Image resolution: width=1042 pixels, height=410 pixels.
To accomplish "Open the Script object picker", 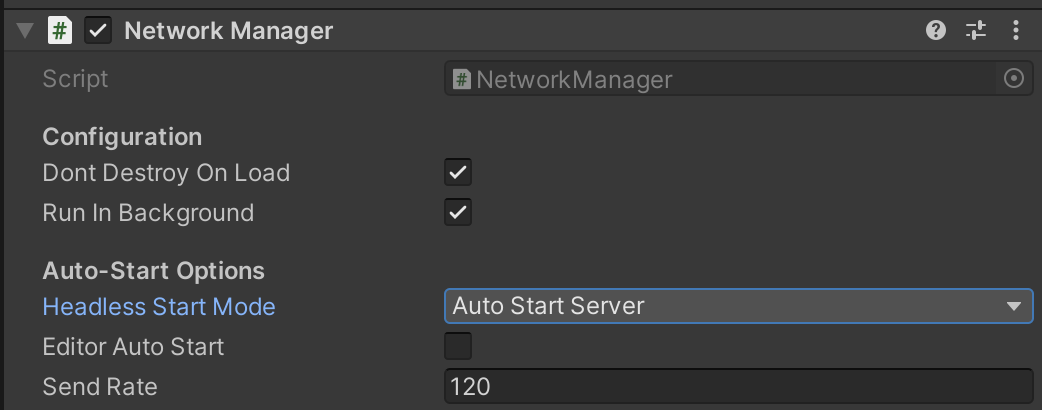I will 1014,79.
